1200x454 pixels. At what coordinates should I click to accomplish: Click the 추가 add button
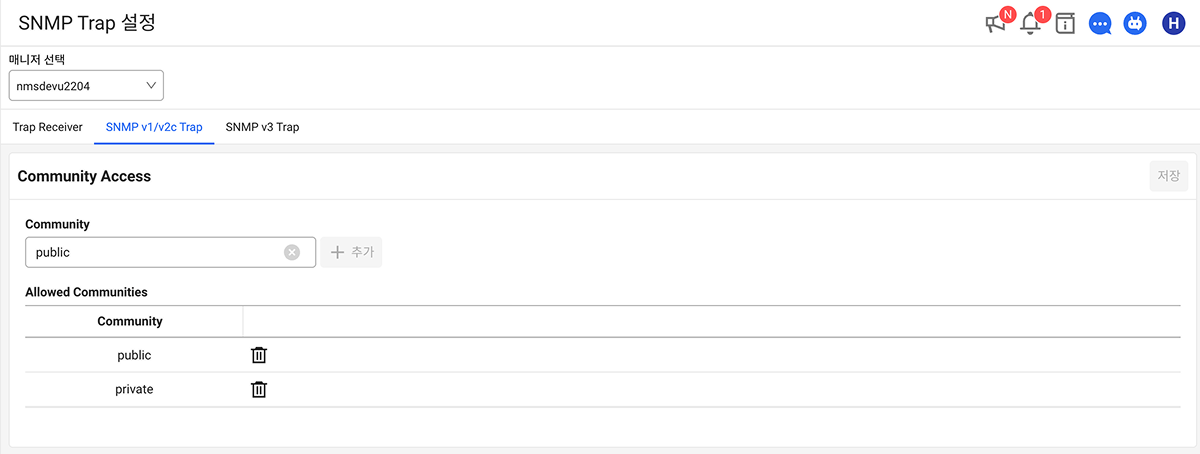pos(352,252)
